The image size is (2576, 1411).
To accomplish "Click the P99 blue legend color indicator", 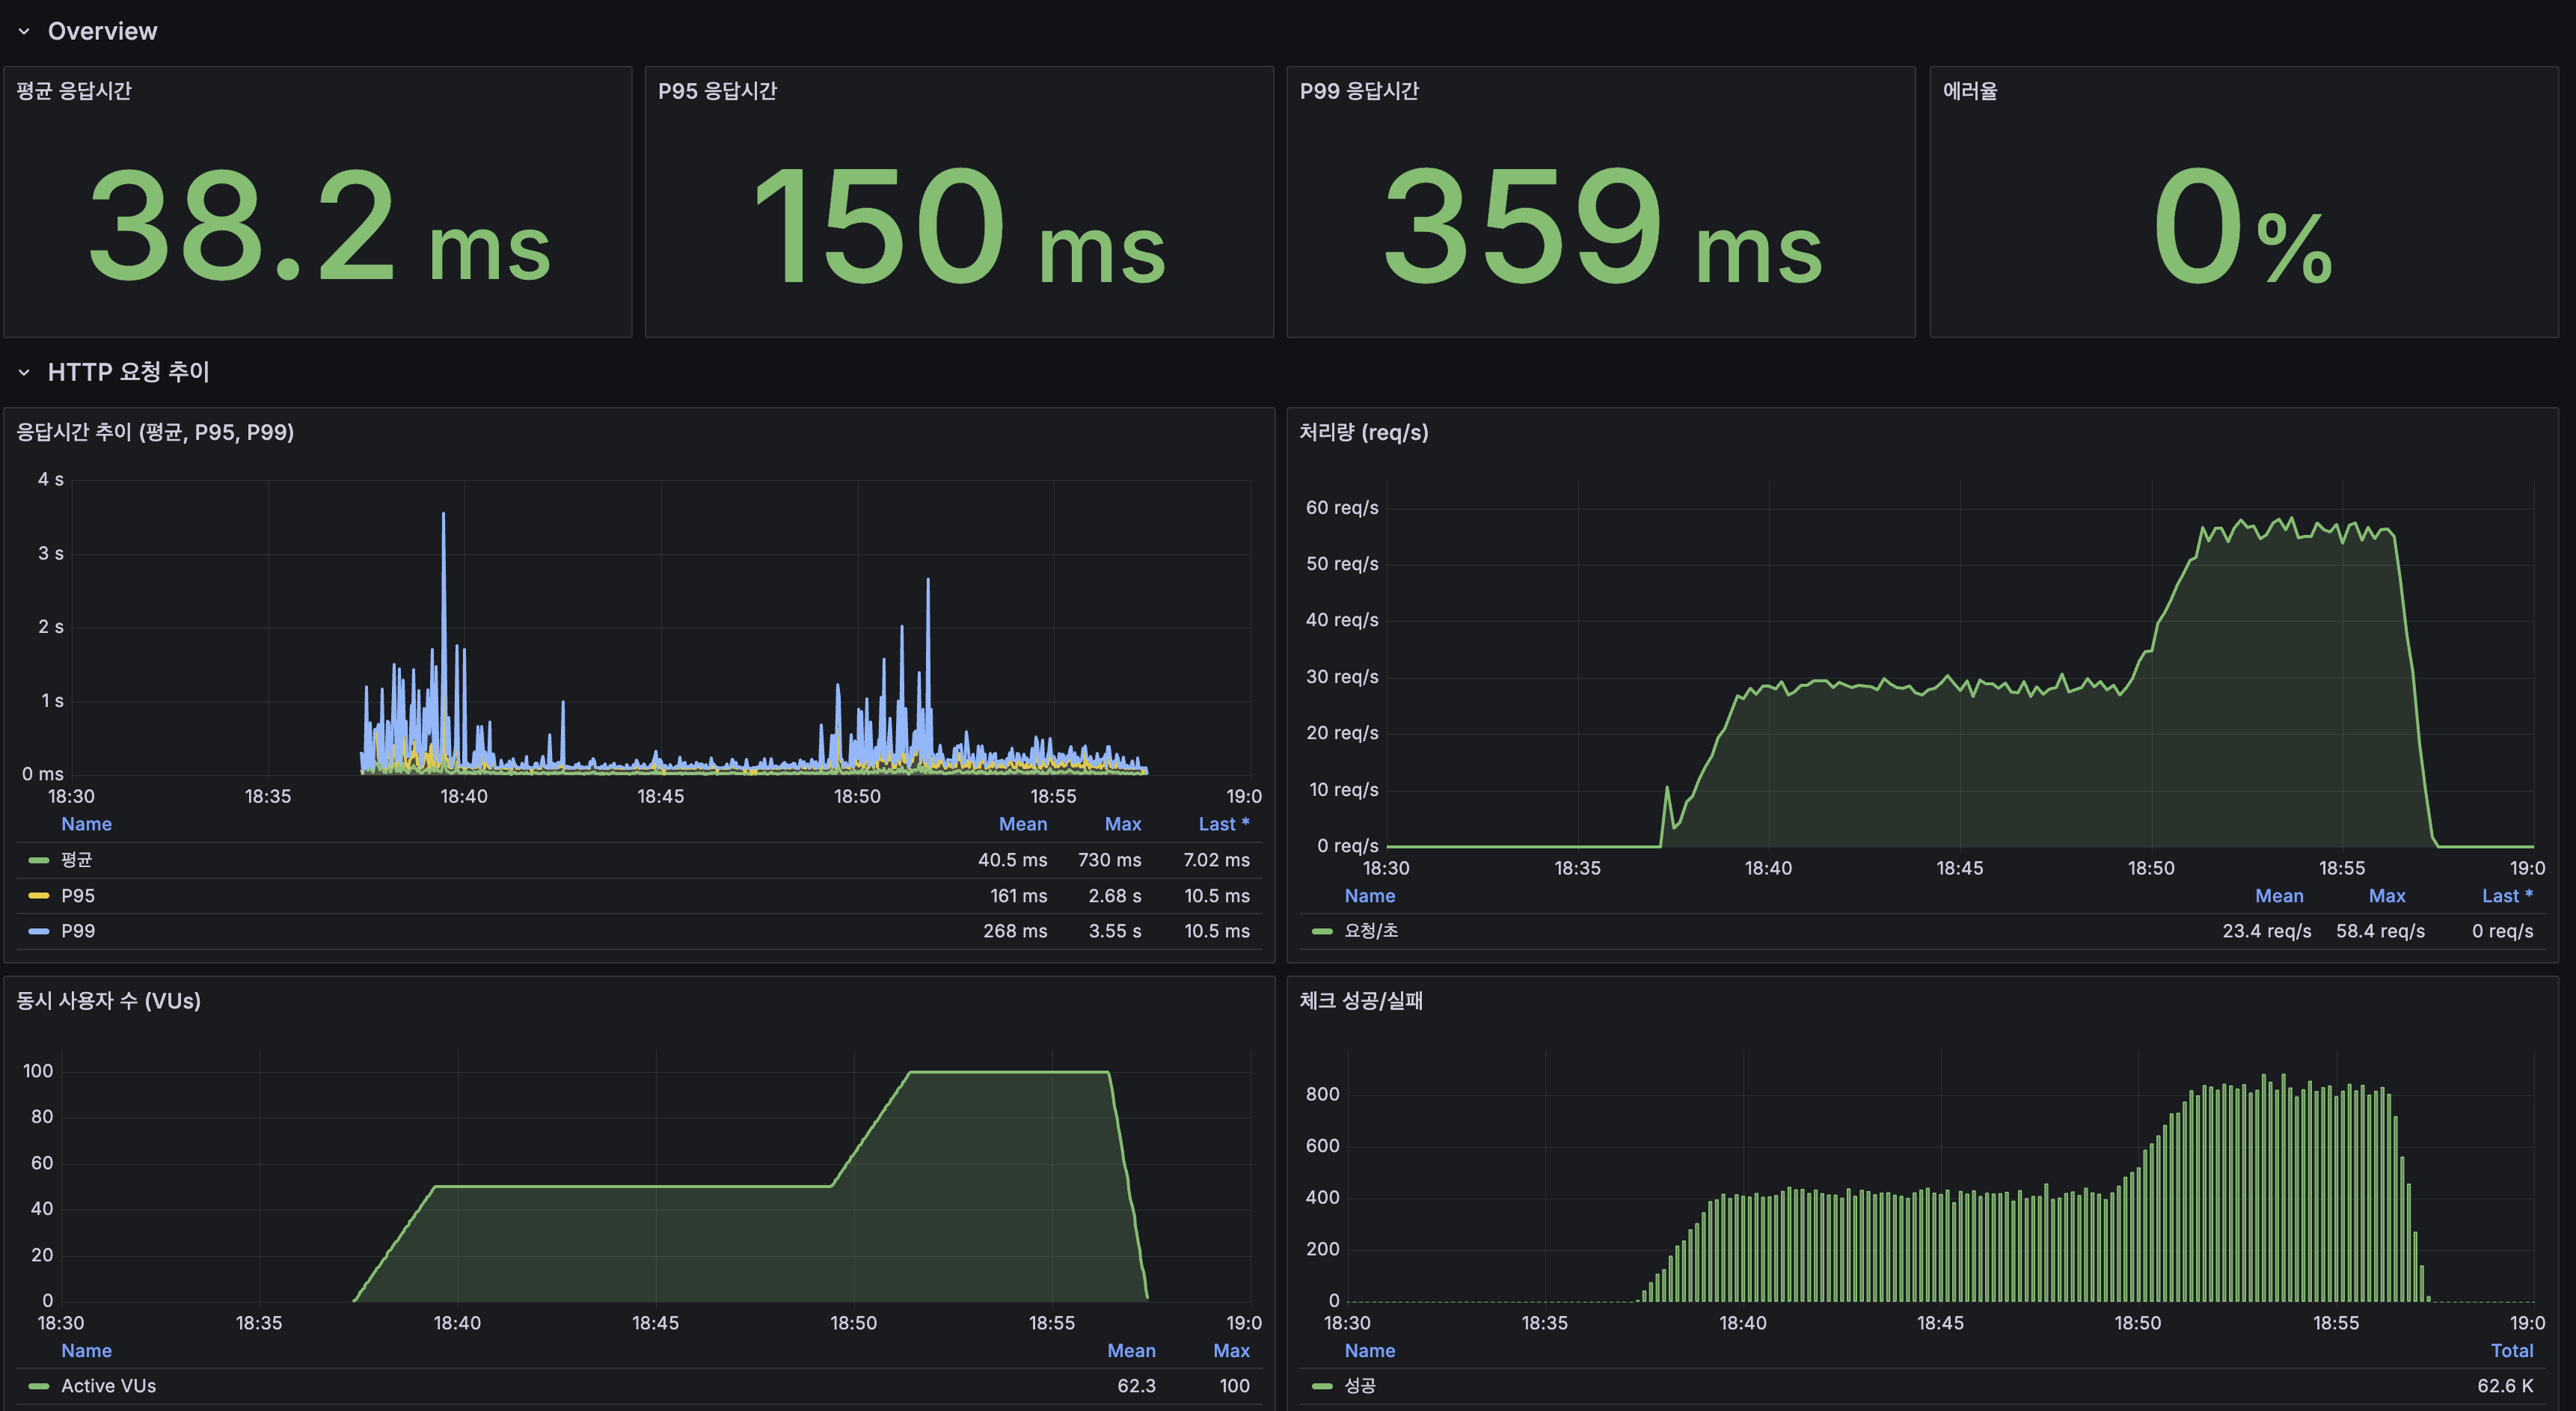I will tap(38, 931).
